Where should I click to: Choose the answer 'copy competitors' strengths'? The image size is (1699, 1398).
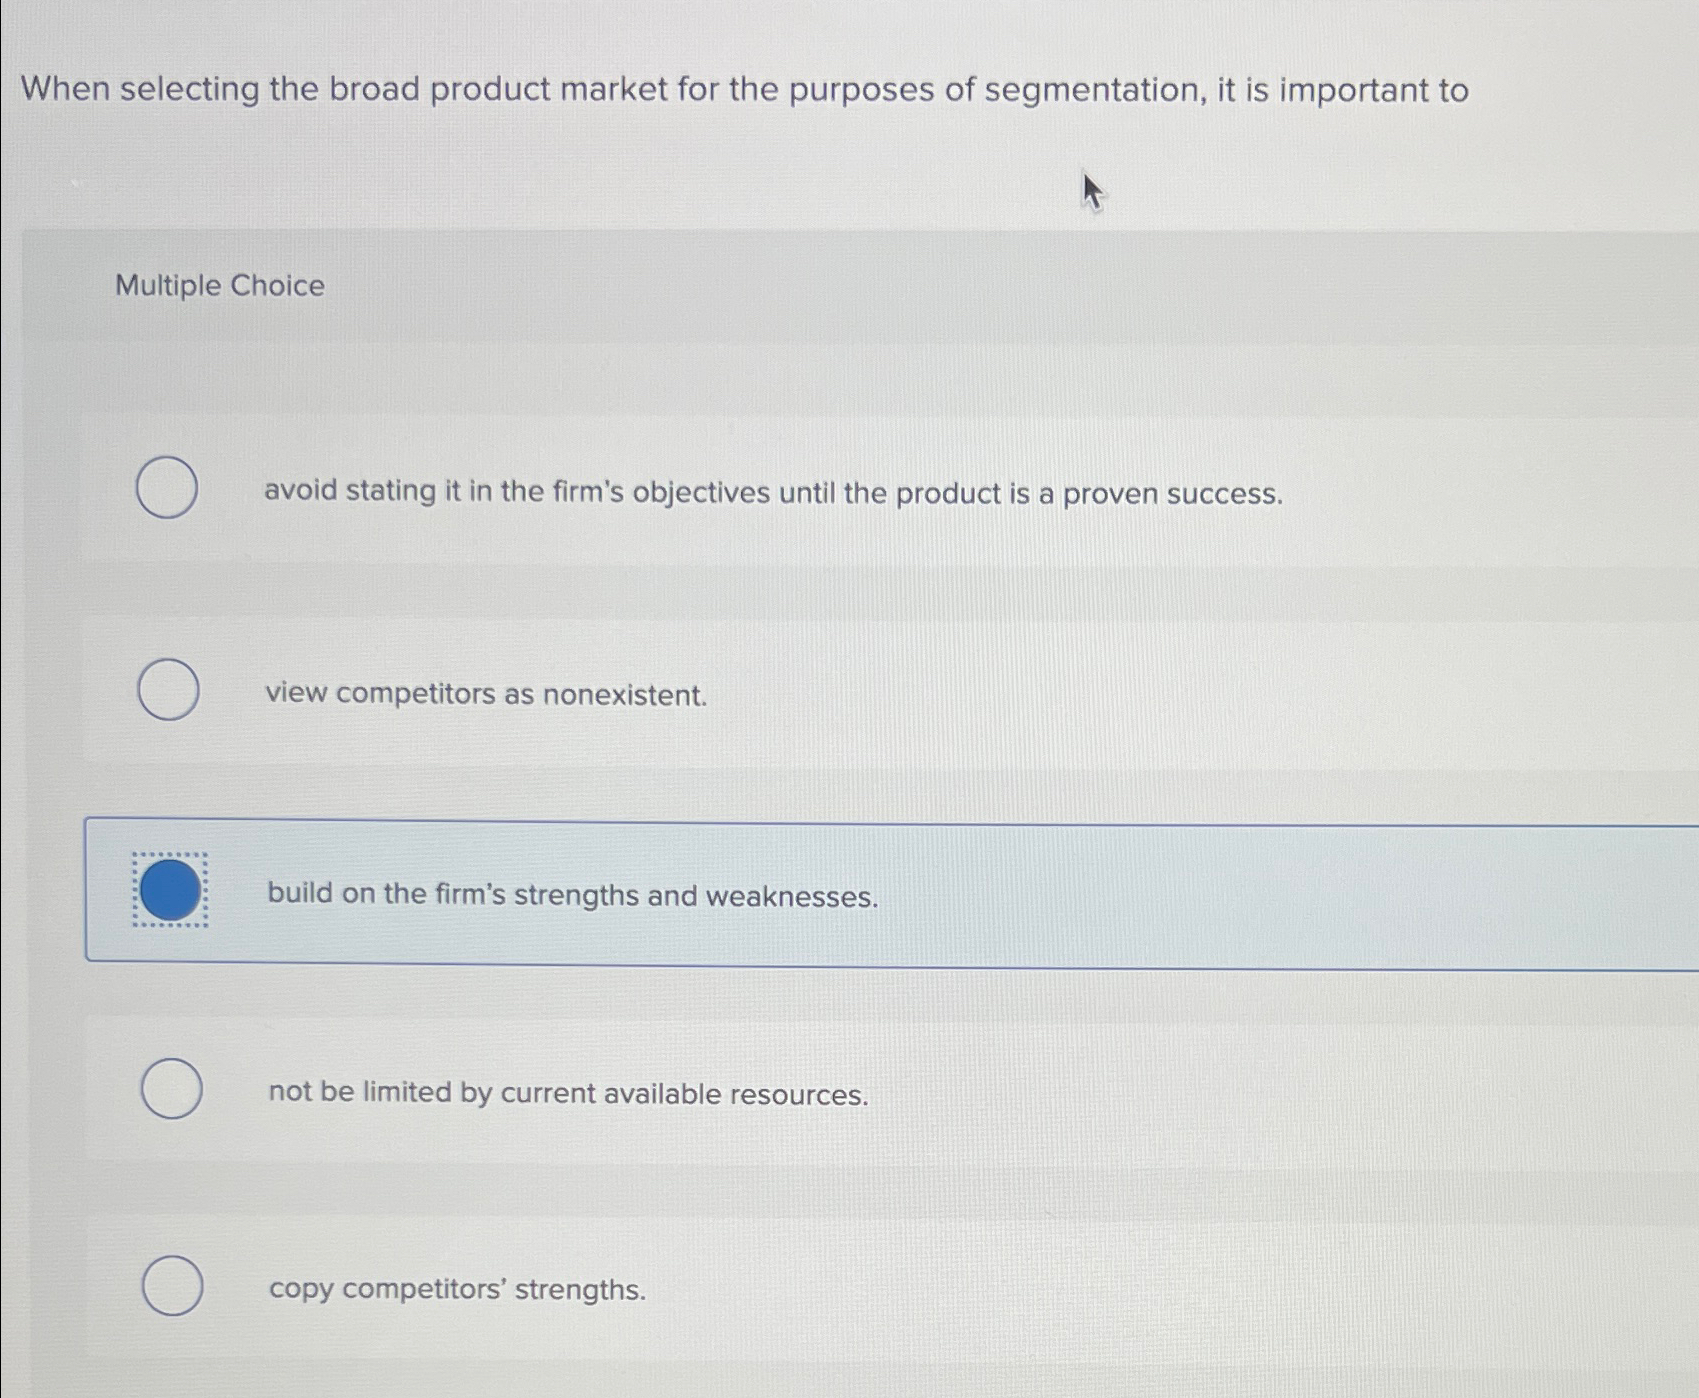(x=457, y=1290)
